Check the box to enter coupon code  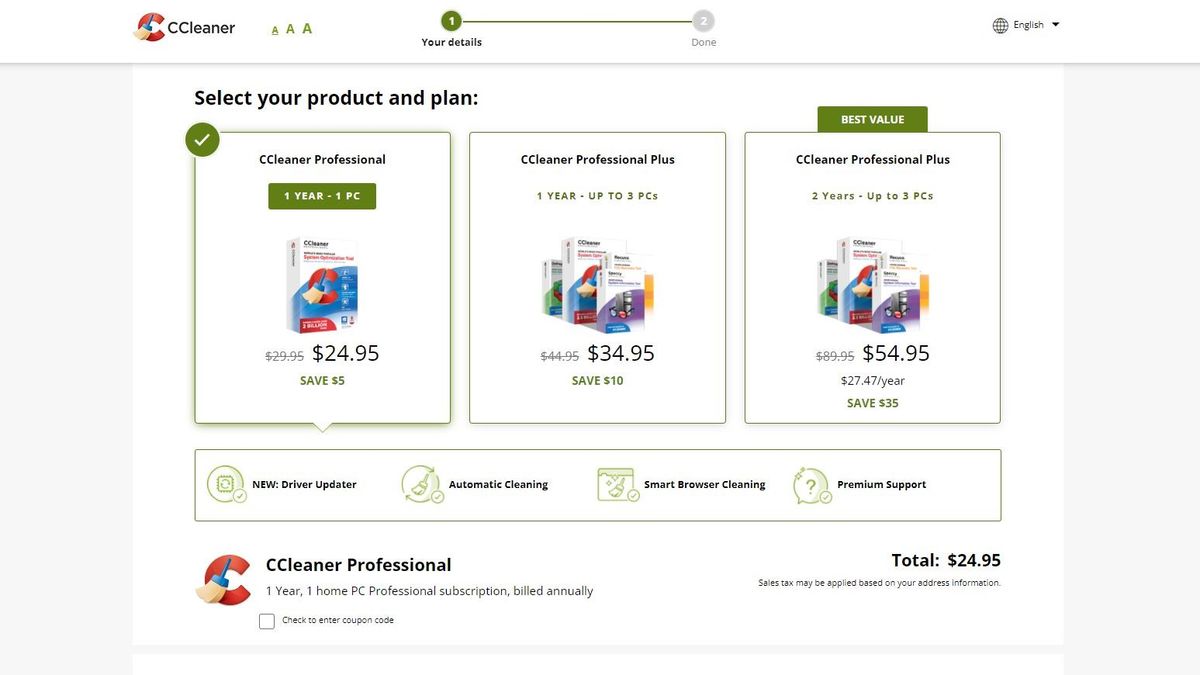[267, 620]
